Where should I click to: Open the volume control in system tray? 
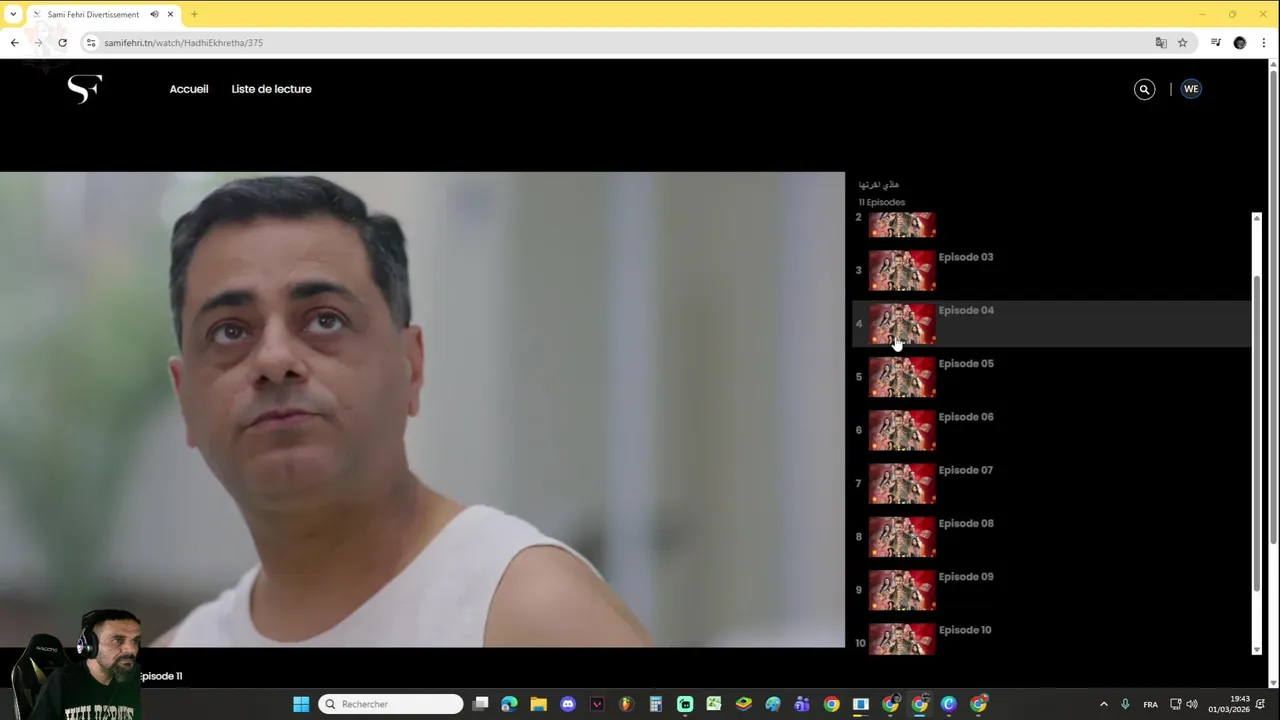pos(1191,704)
